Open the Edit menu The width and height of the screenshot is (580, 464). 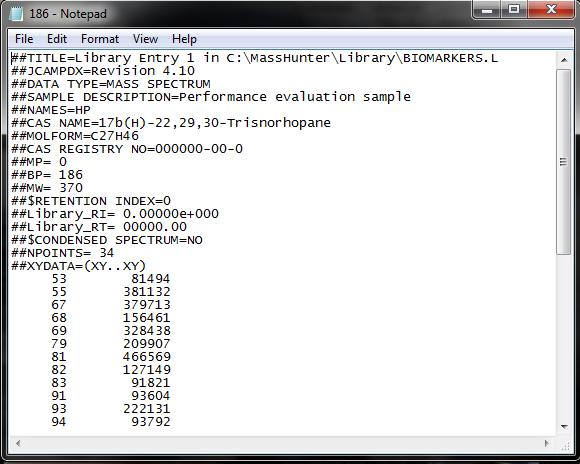57,39
